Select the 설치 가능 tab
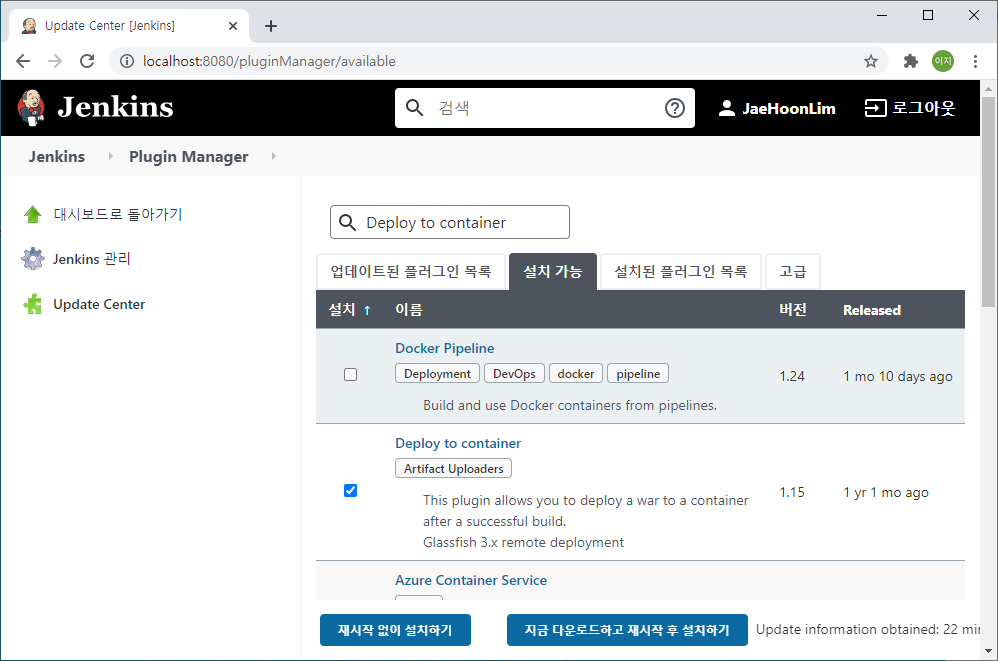Image resolution: width=998 pixels, height=661 pixels. click(x=552, y=272)
